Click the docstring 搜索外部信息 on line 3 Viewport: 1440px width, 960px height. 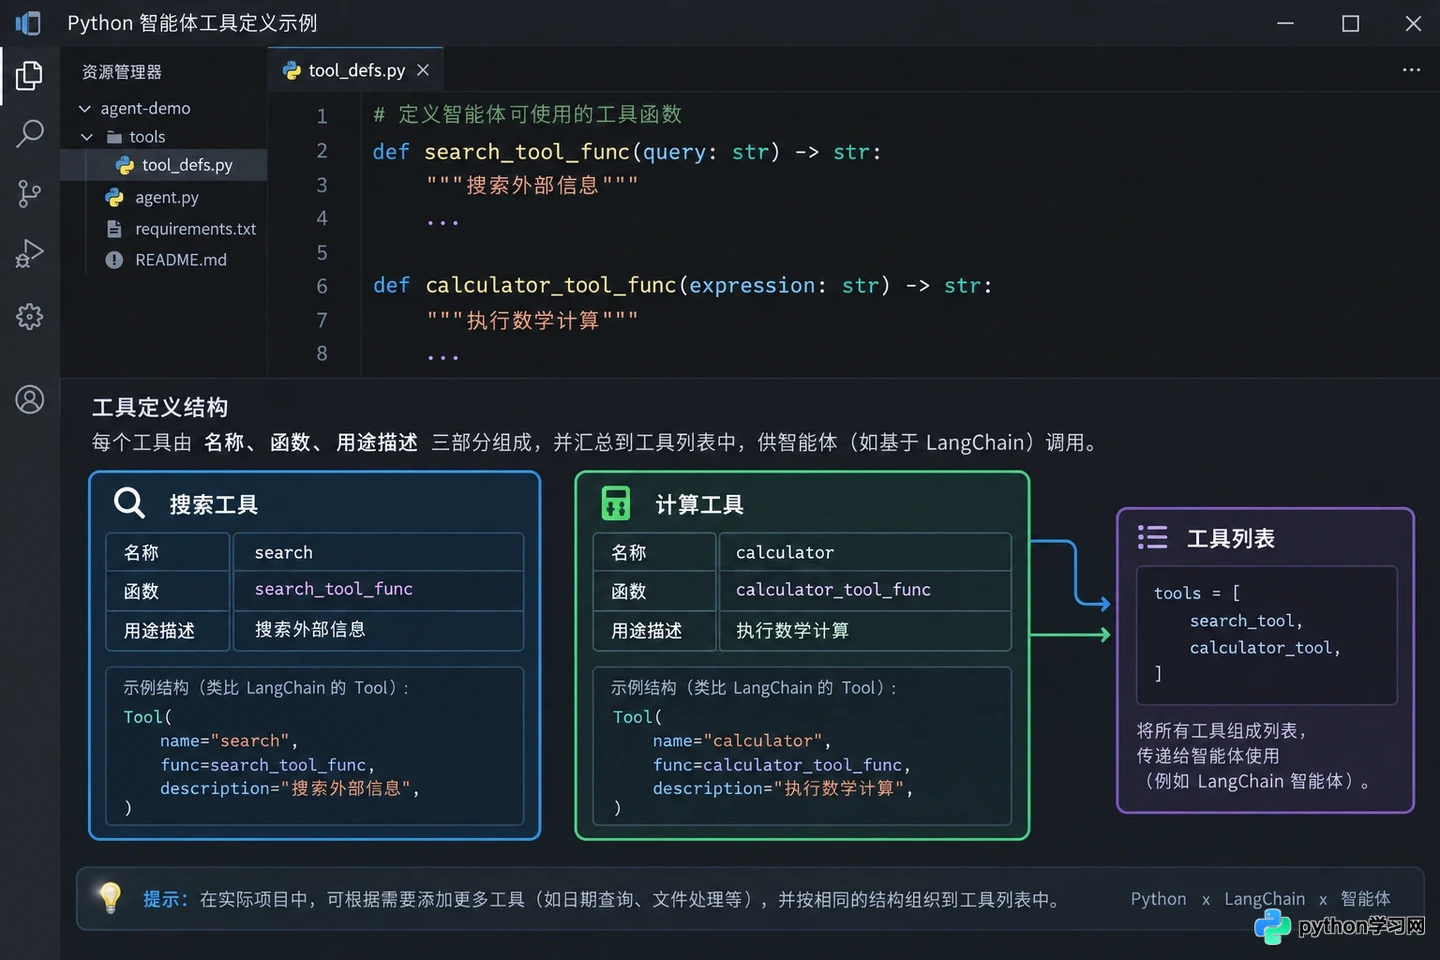click(532, 186)
